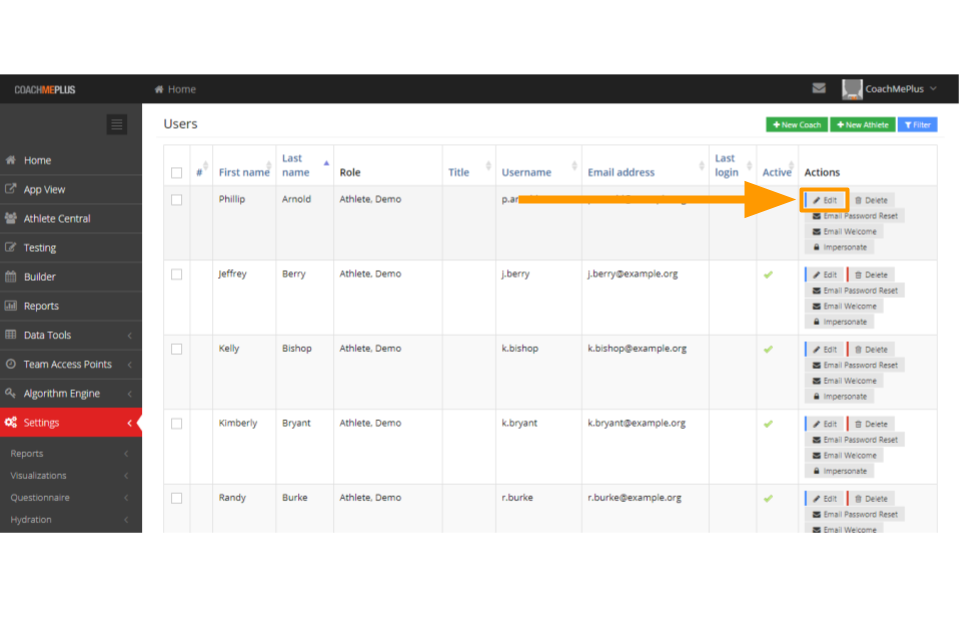Expand the Visualizations submenu chevron
The height and width of the screenshot is (620, 960).
coord(126,476)
